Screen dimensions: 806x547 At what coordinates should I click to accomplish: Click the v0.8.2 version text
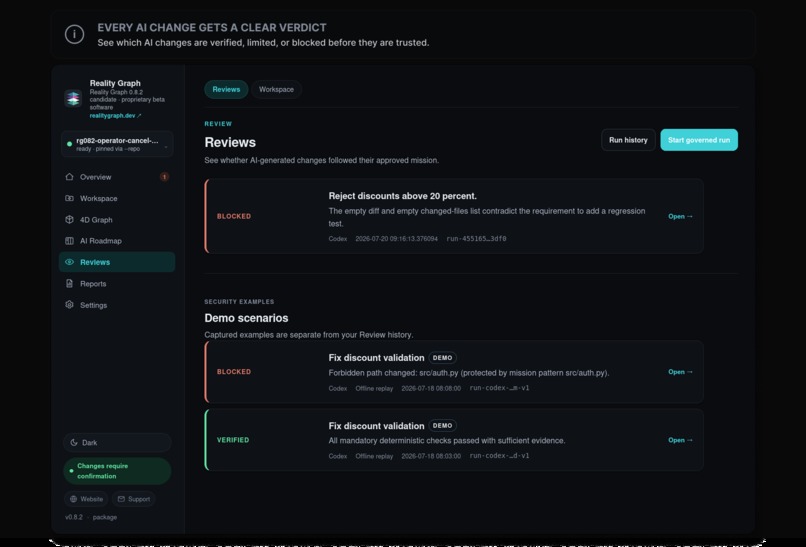pyautogui.click(x=74, y=517)
